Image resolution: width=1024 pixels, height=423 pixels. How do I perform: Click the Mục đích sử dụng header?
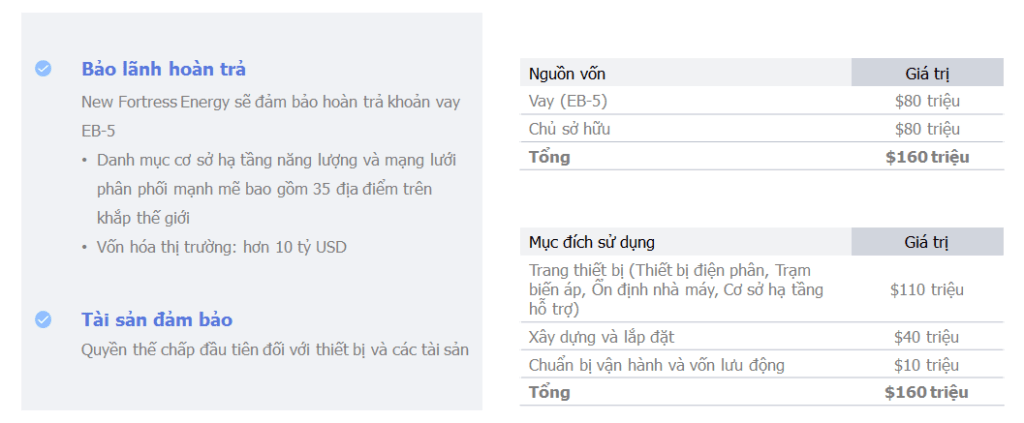point(592,242)
